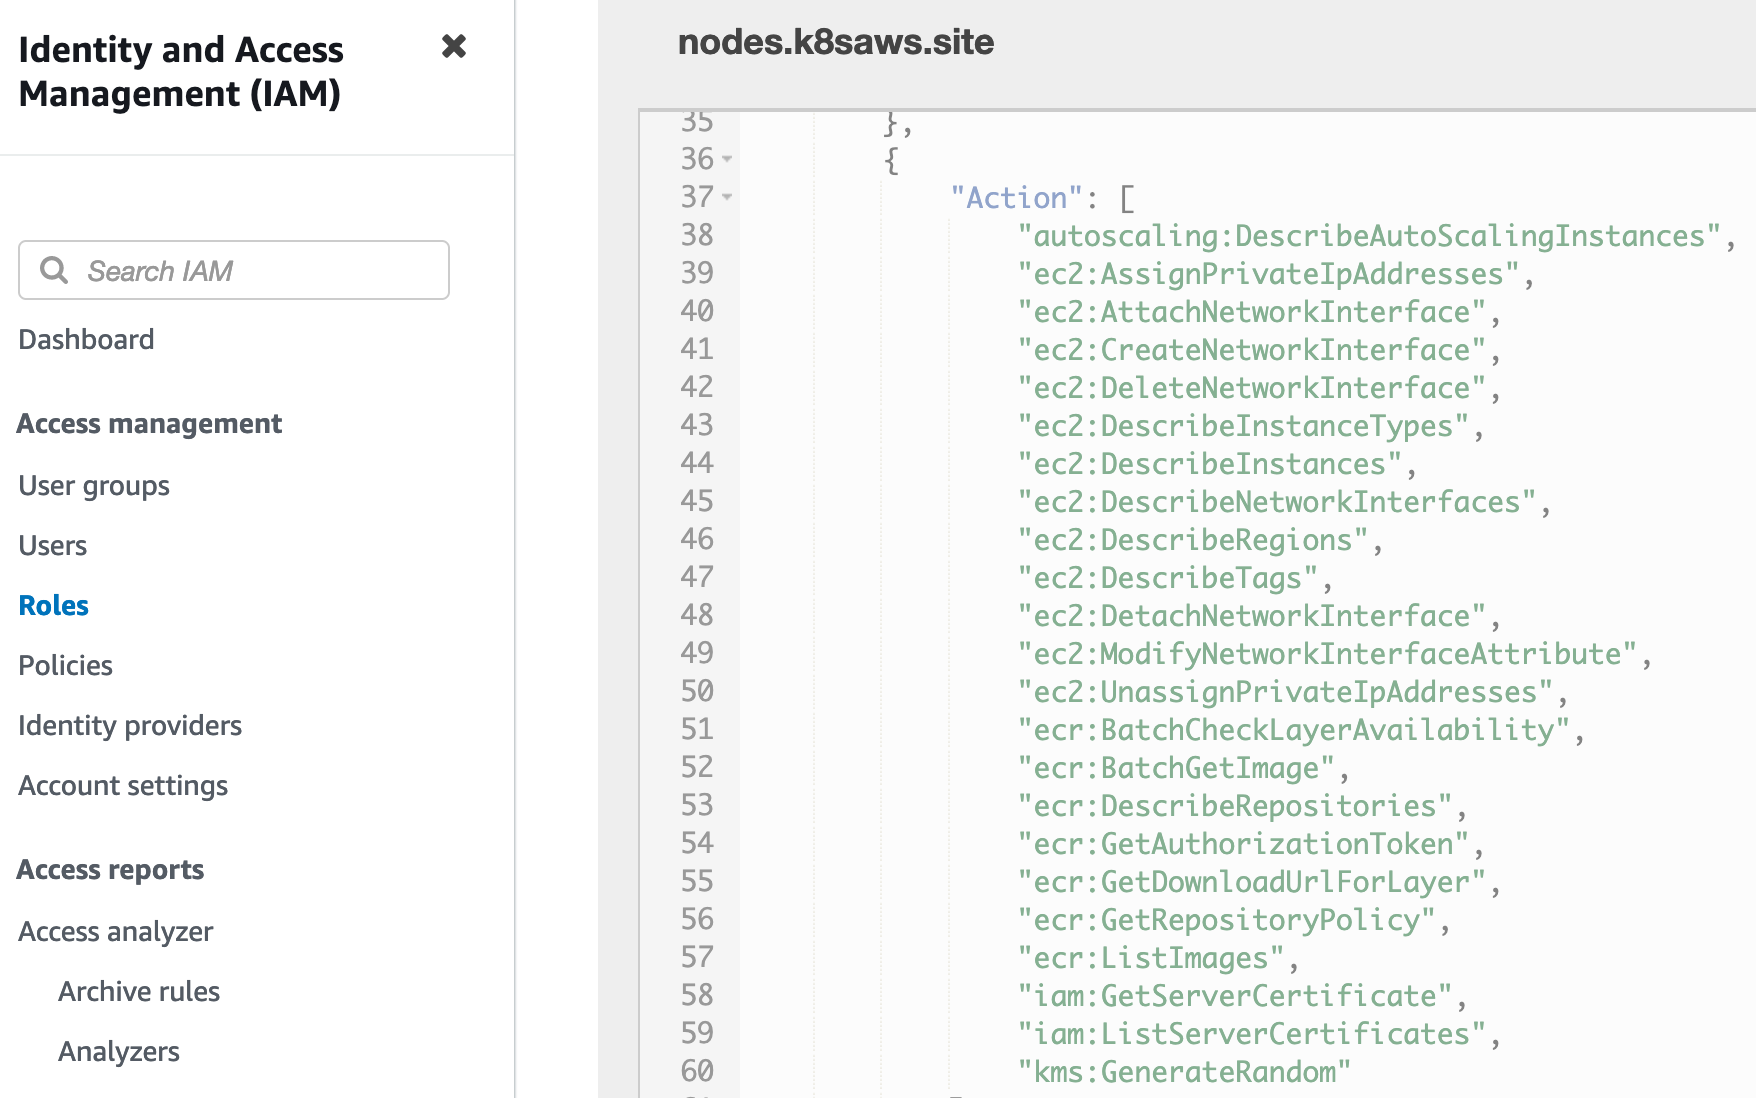Click "kms:GenerateRandom" entry
The width and height of the screenshot is (1756, 1098).
(1184, 1072)
